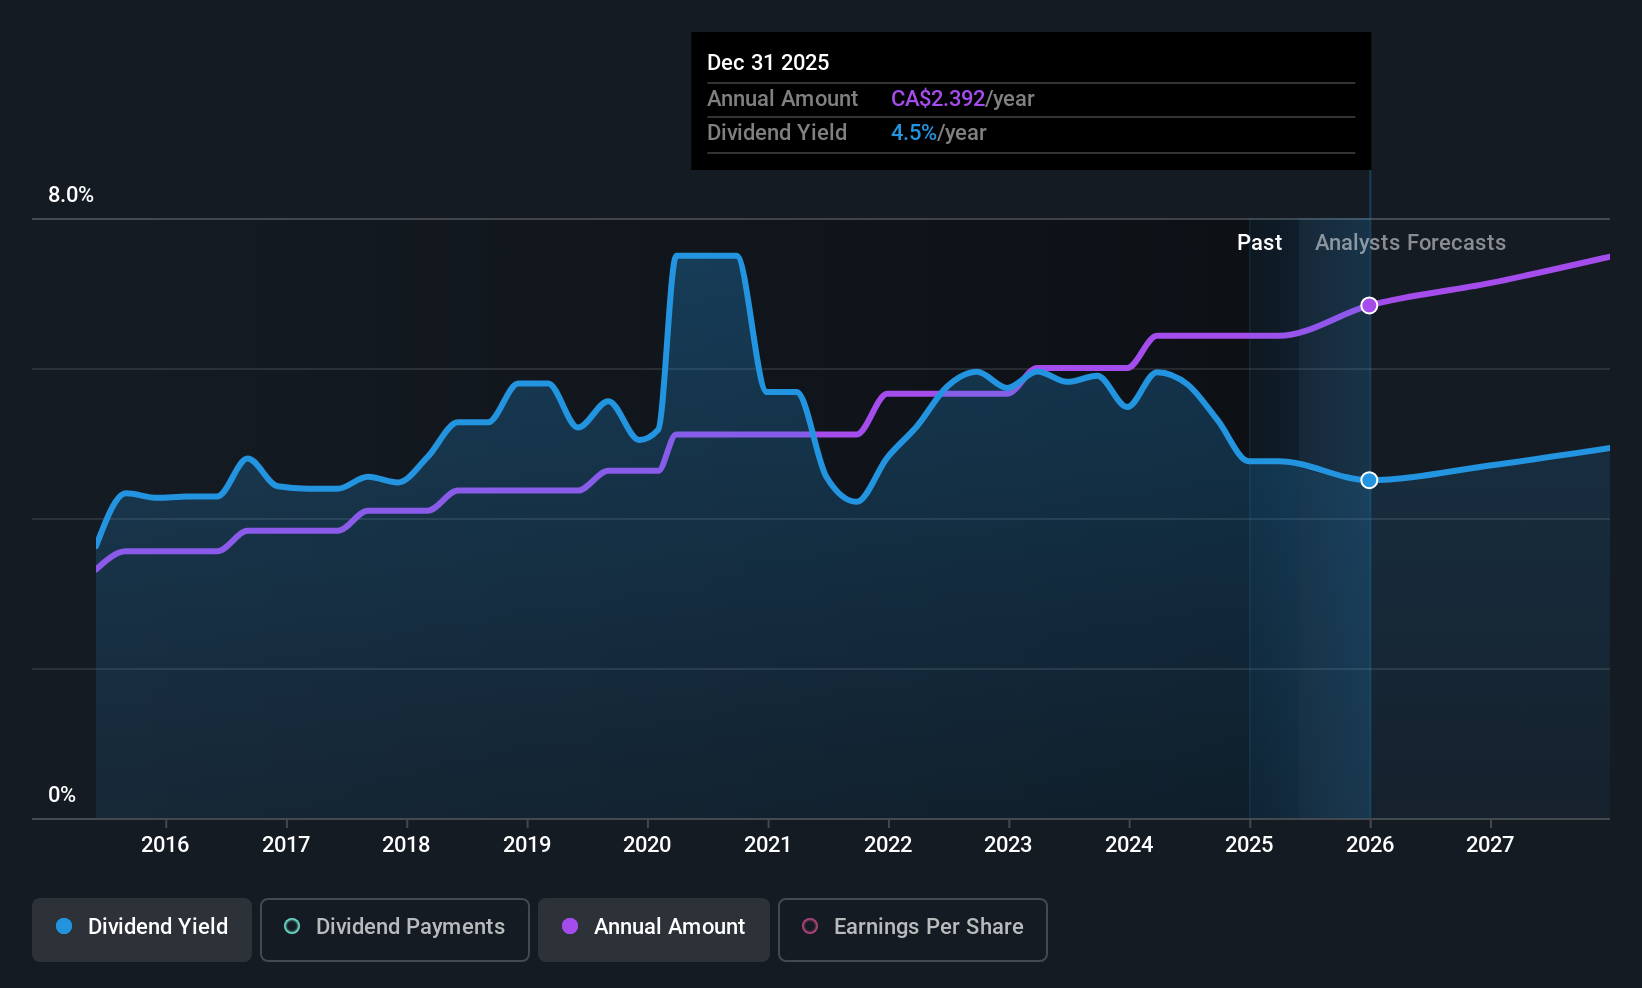
Task: Click the CA$2.392/year tooltip value
Action: (x=962, y=99)
